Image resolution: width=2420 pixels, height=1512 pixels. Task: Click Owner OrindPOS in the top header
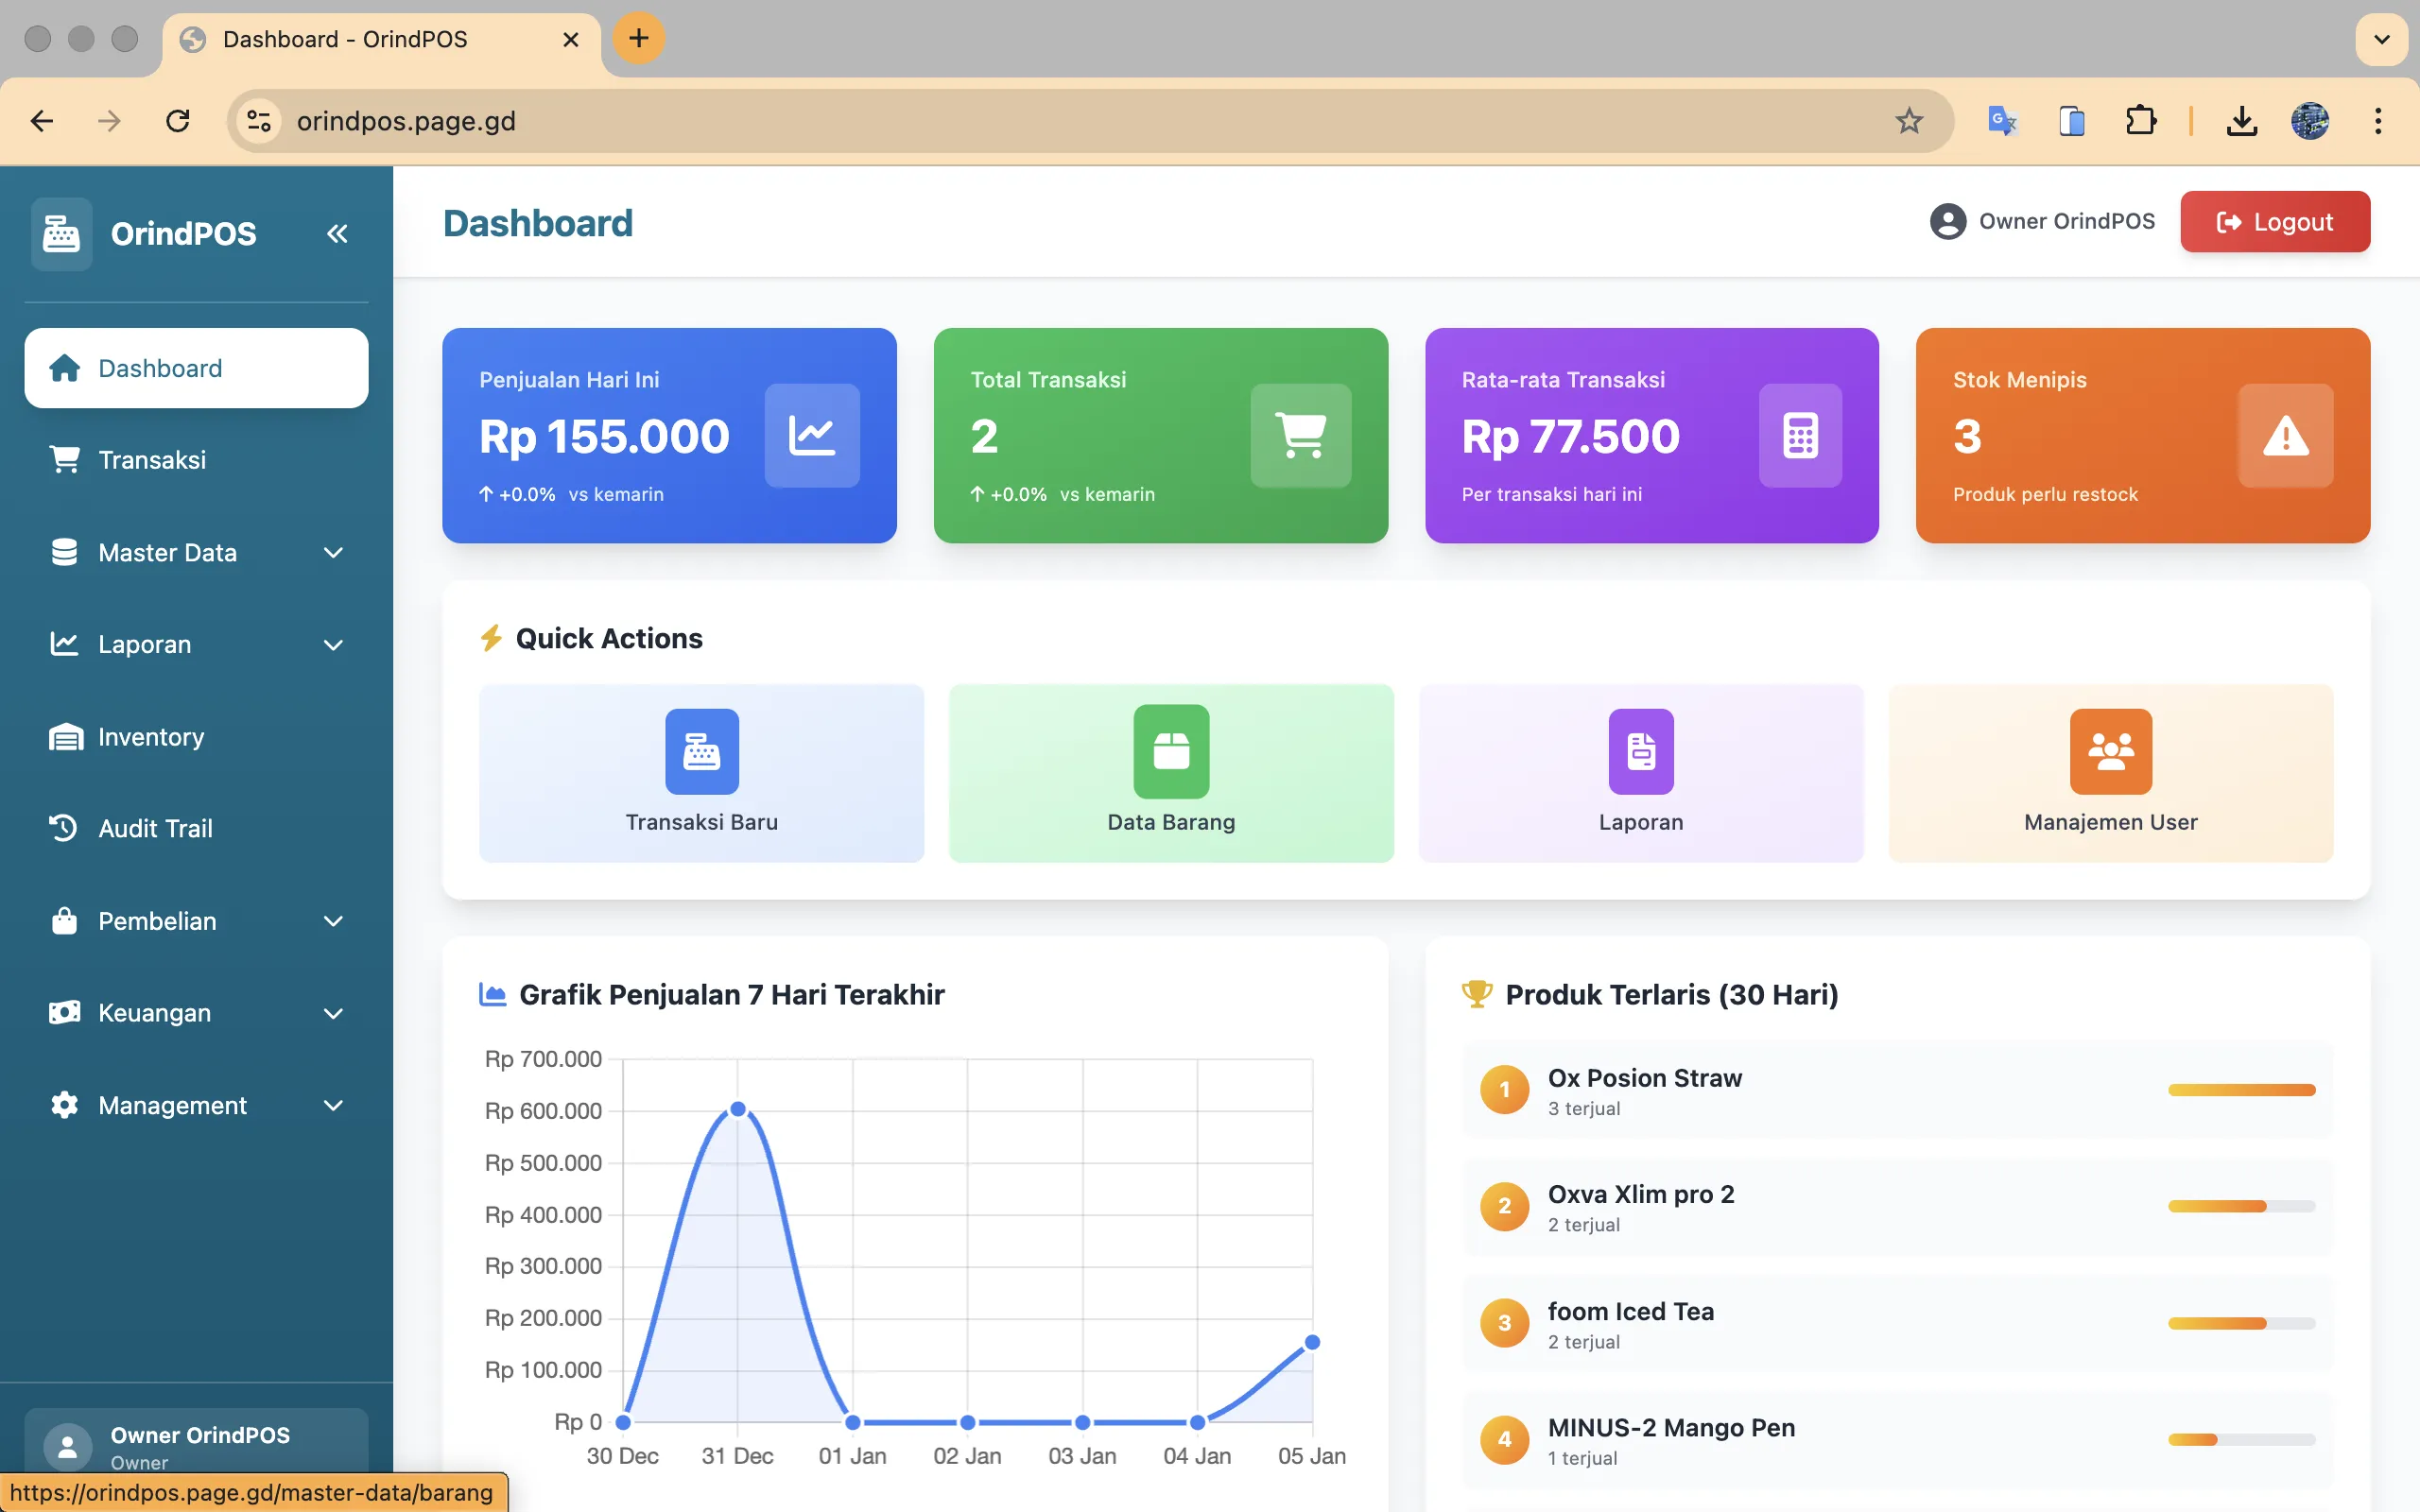tap(2043, 221)
